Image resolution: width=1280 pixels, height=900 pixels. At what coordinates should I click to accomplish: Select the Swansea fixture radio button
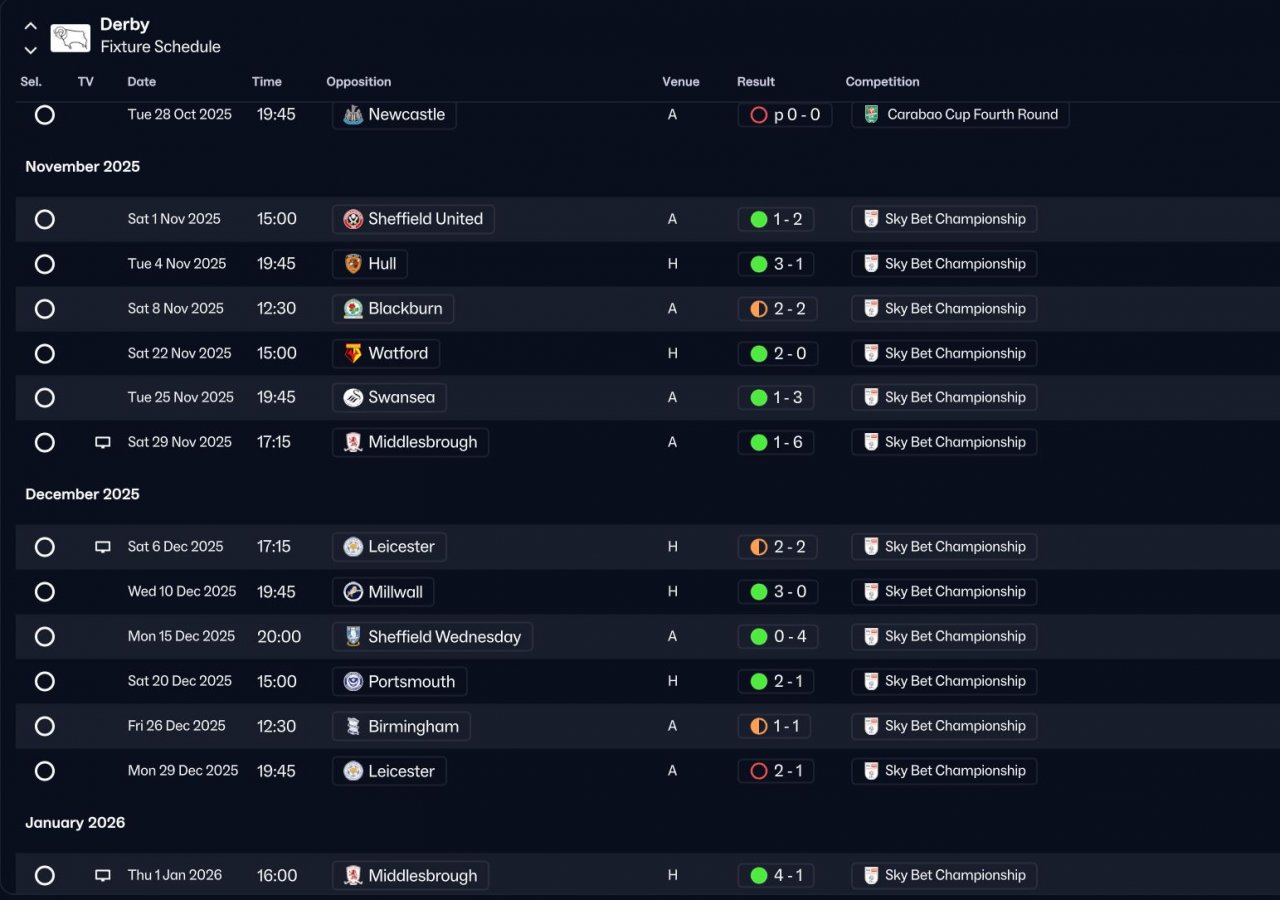[x=44, y=398]
